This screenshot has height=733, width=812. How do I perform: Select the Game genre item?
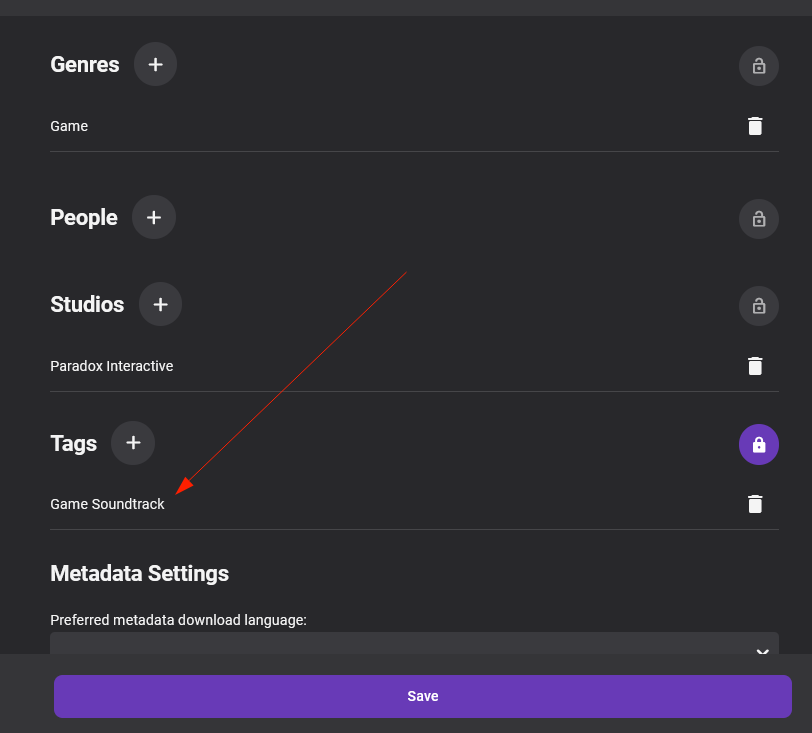[69, 126]
